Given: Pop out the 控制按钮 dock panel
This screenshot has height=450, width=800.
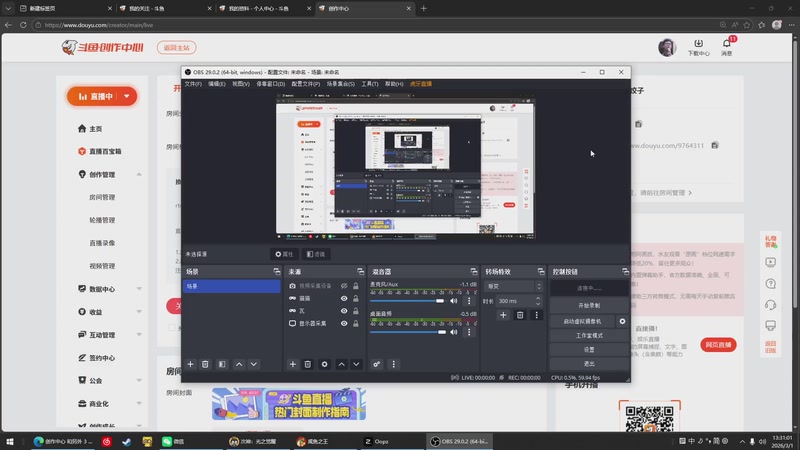Looking at the screenshot, I should (625, 271).
